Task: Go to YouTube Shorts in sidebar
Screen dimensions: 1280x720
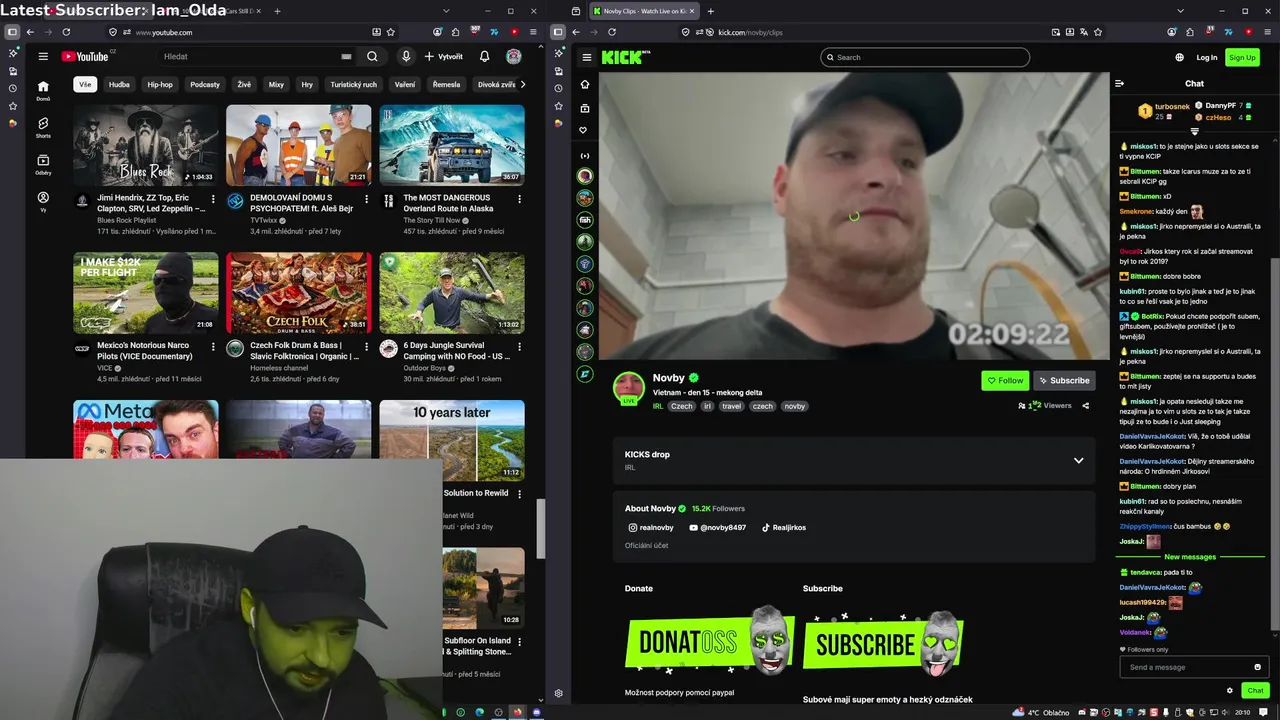Action: [x=43, y=127]
